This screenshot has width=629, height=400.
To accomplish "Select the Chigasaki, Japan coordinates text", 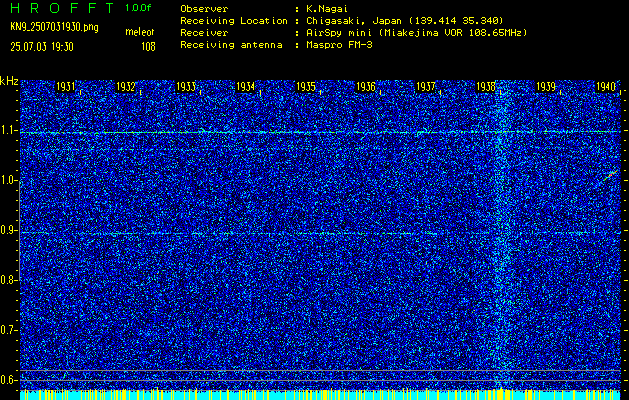I will (404, 21).
